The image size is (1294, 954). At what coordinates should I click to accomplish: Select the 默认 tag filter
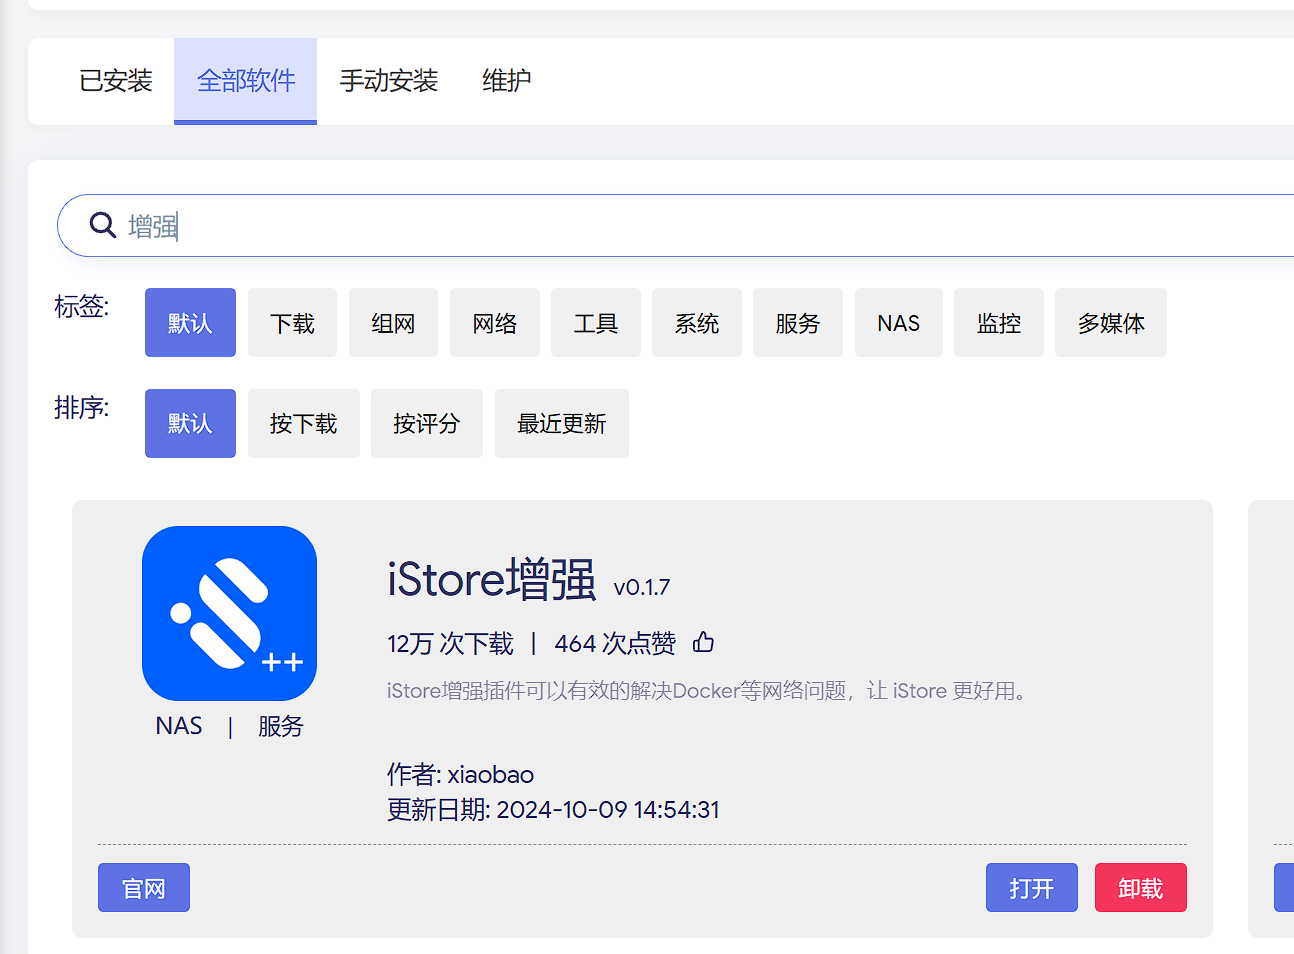(190, 323)
